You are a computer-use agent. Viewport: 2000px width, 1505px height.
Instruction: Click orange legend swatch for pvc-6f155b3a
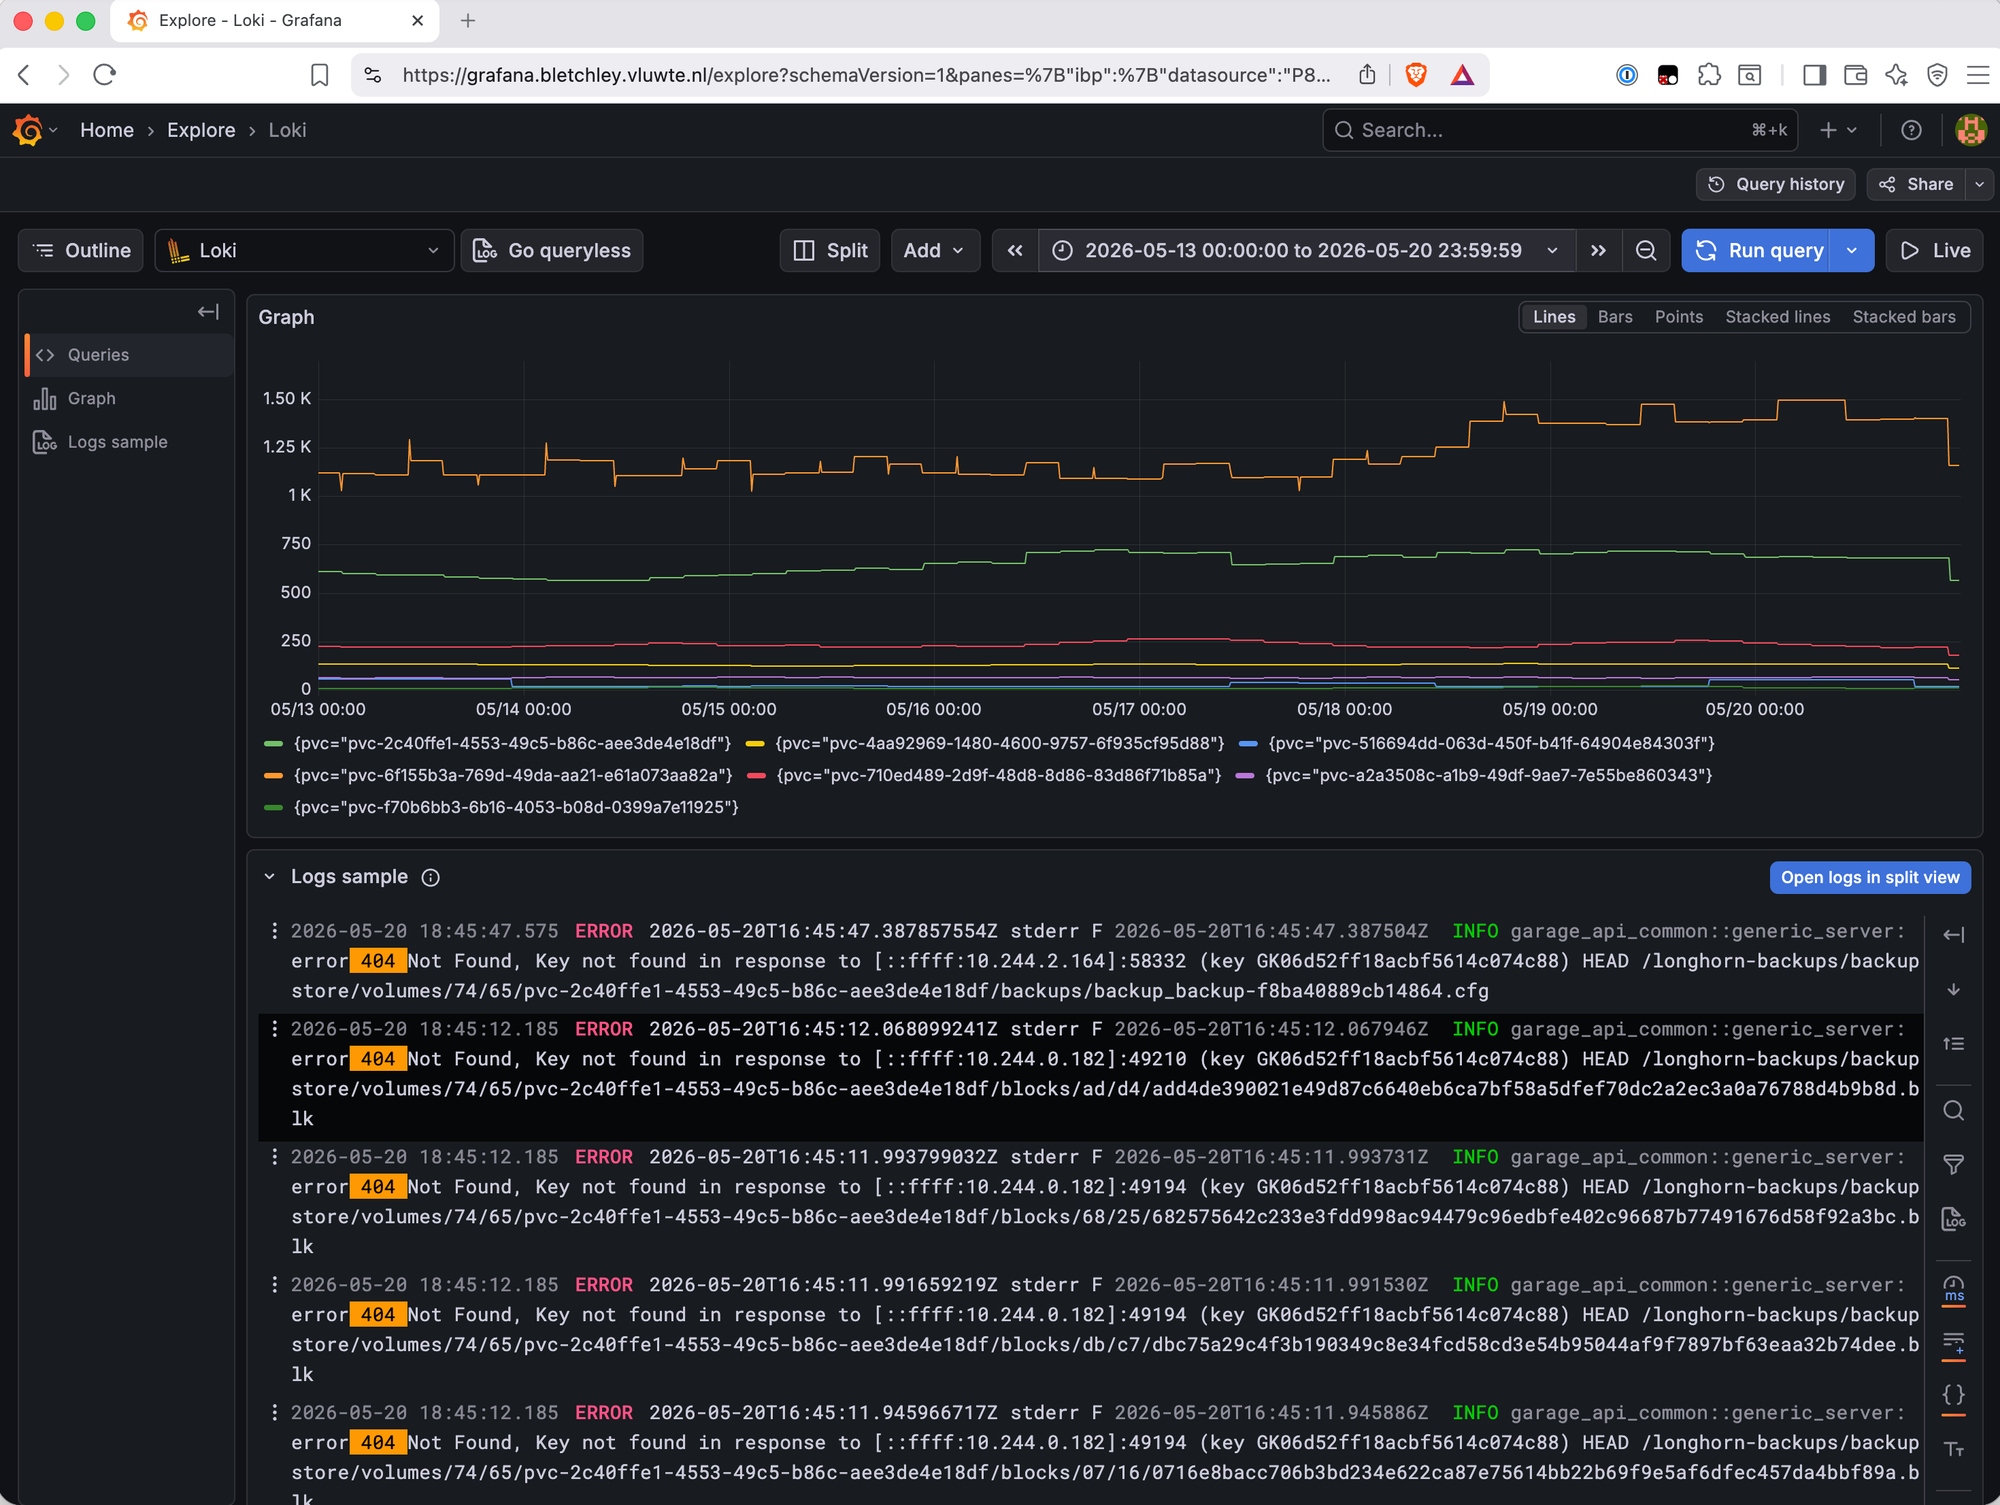pyautogui.click(x=273, y=775)
